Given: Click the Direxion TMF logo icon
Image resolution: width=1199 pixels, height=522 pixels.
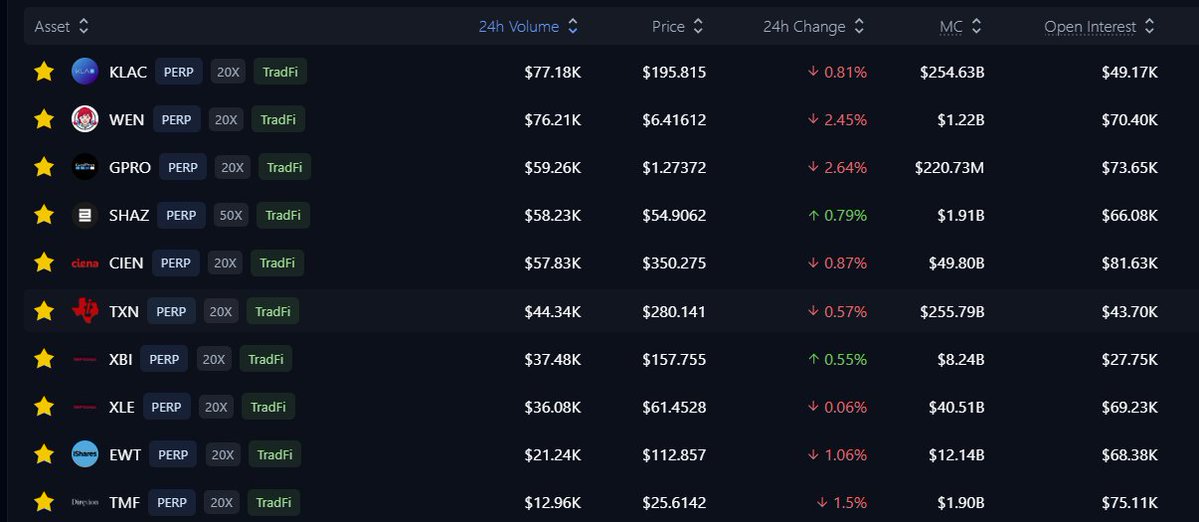Looking at the screenshot, I should pyautogui.click(x=85, y=503).
